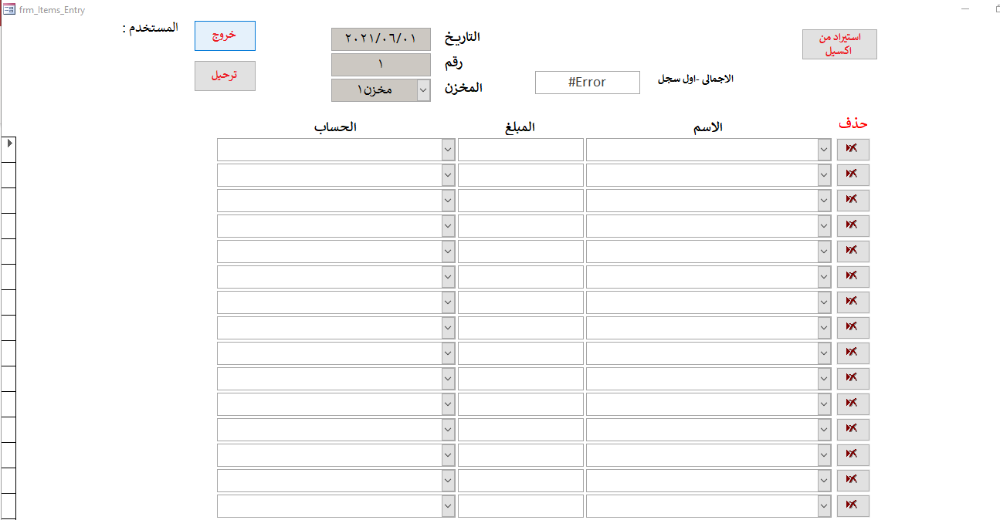This screenshot has width=1000, height=520.
Task: Click the رقم number field showing ١
Action: [381, 64]
